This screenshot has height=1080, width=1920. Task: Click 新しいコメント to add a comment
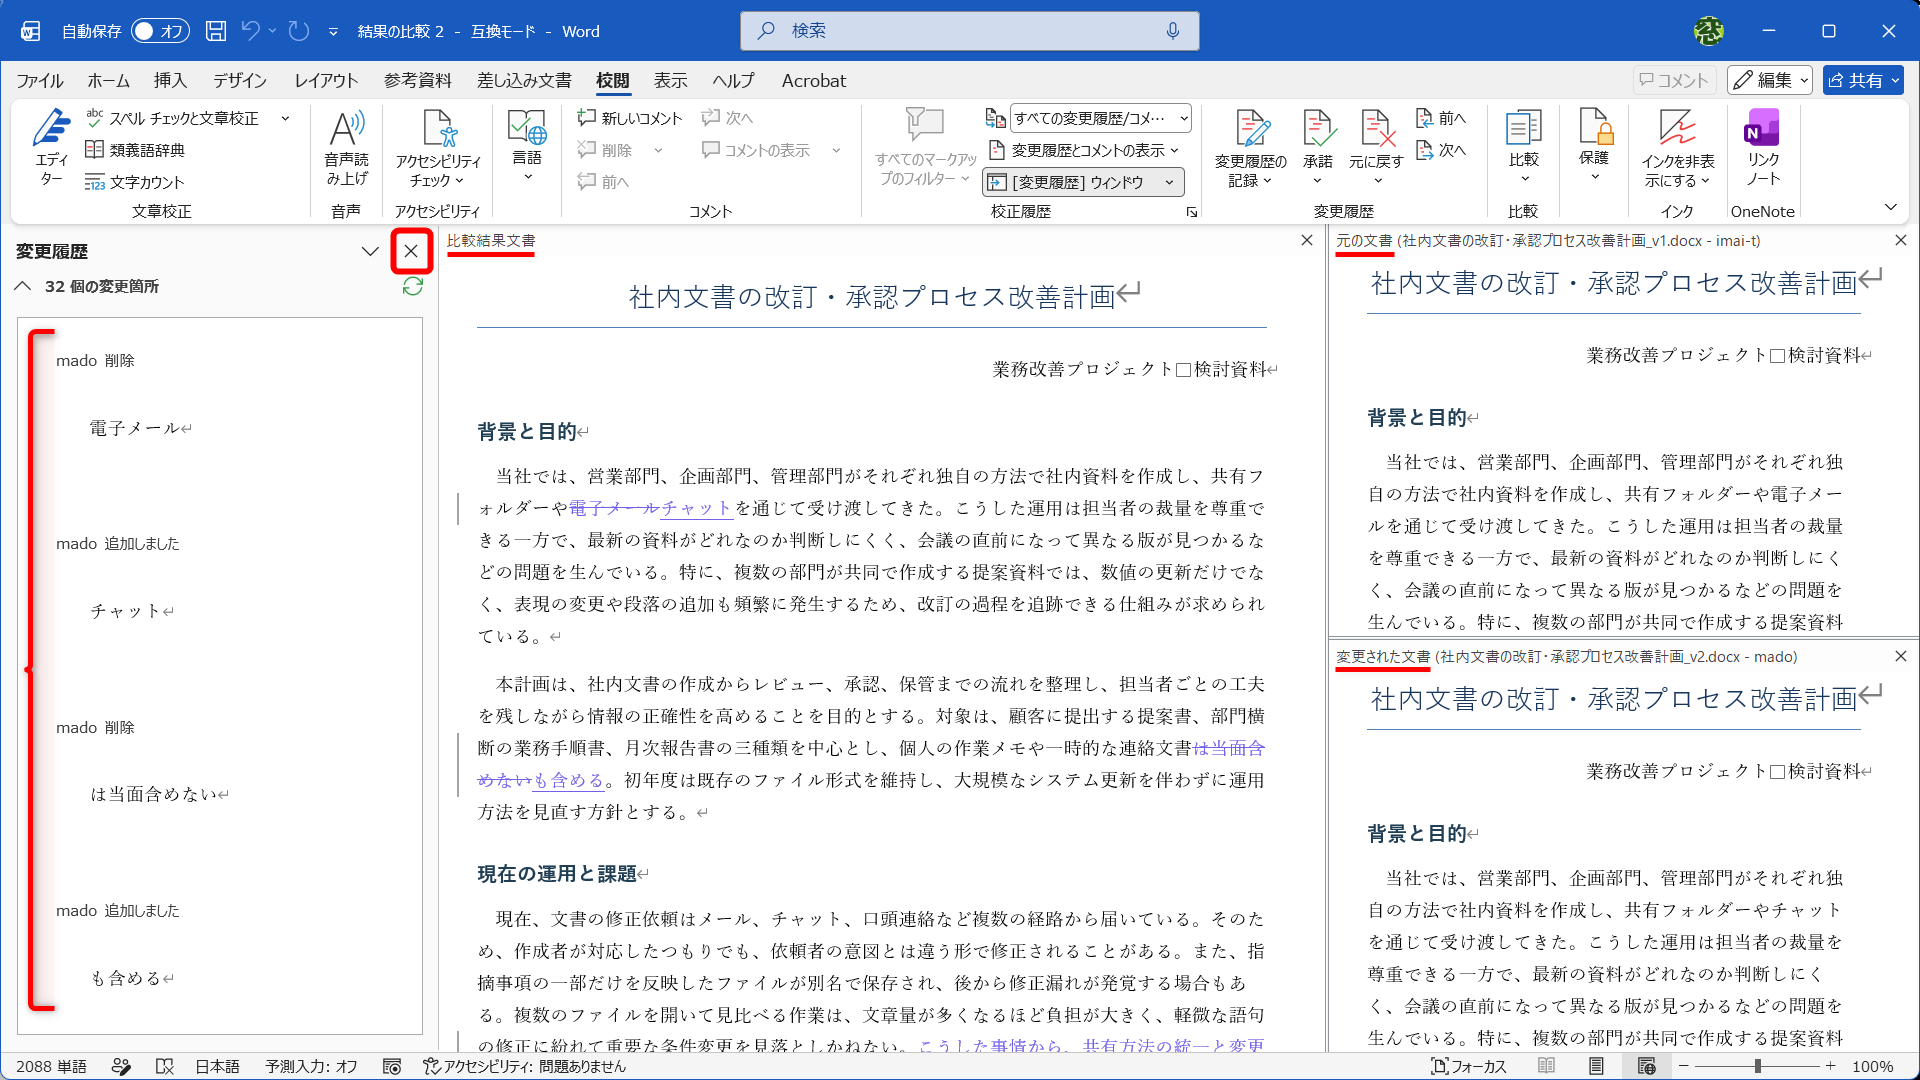(630, 118)
